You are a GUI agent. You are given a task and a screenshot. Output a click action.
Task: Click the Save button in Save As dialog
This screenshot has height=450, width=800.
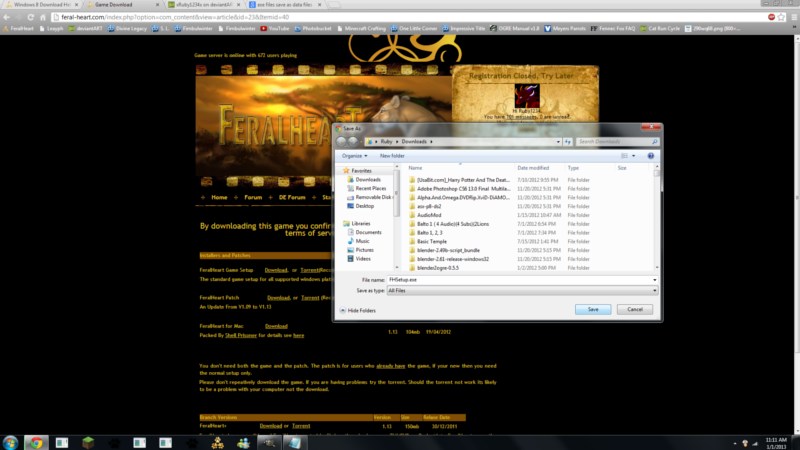pyautogui.click(x=592, y=309)
